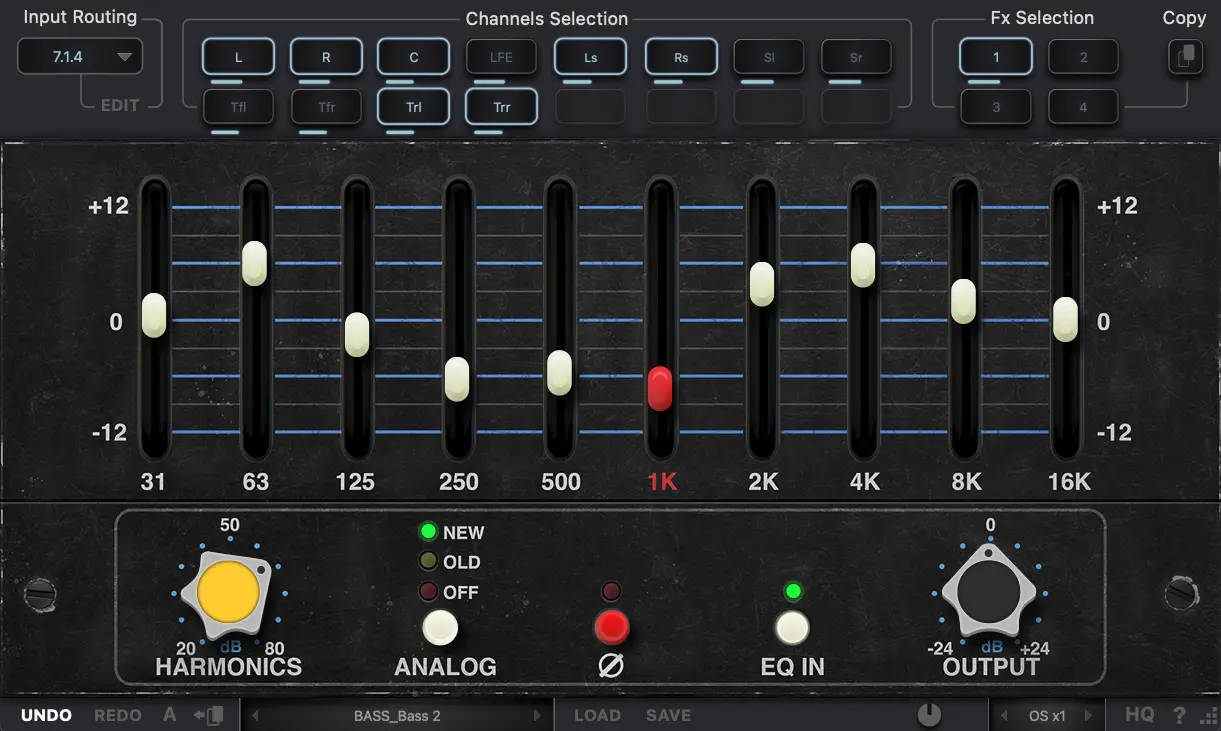Click the Copy Fx icon button

click(1186, 57)
